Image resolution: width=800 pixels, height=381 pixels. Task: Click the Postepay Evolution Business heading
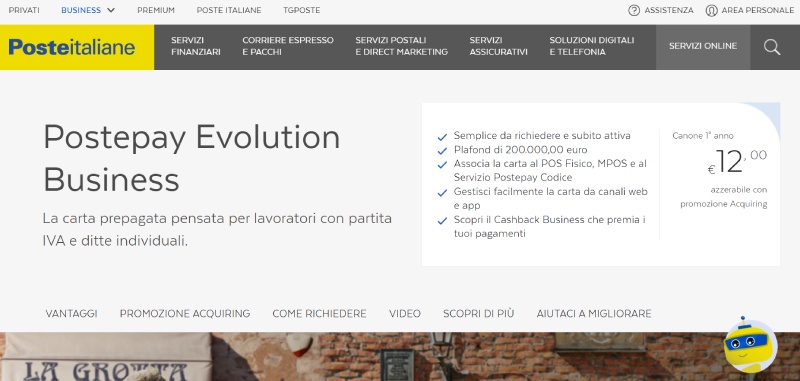point(191,158)
